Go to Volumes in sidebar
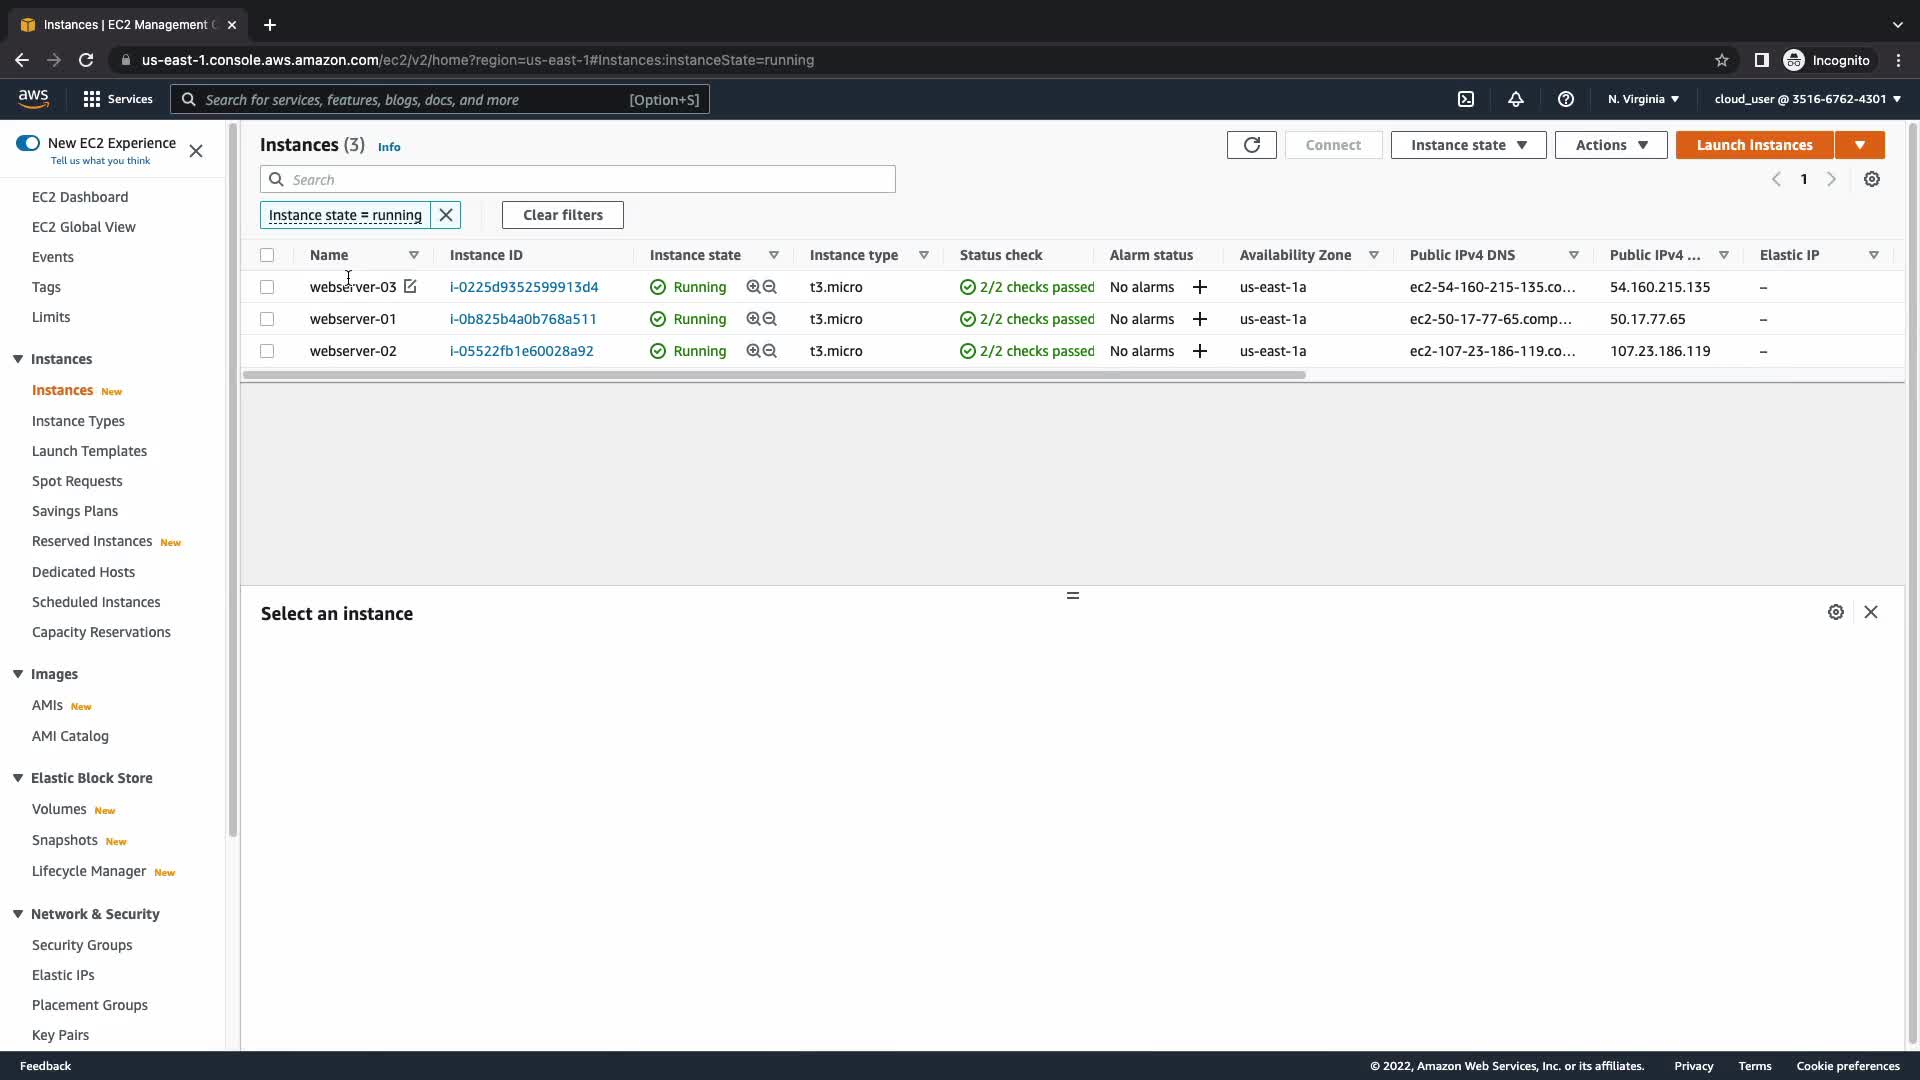1920x1080 pixels. pyautogui.click(x=59, y=809)
